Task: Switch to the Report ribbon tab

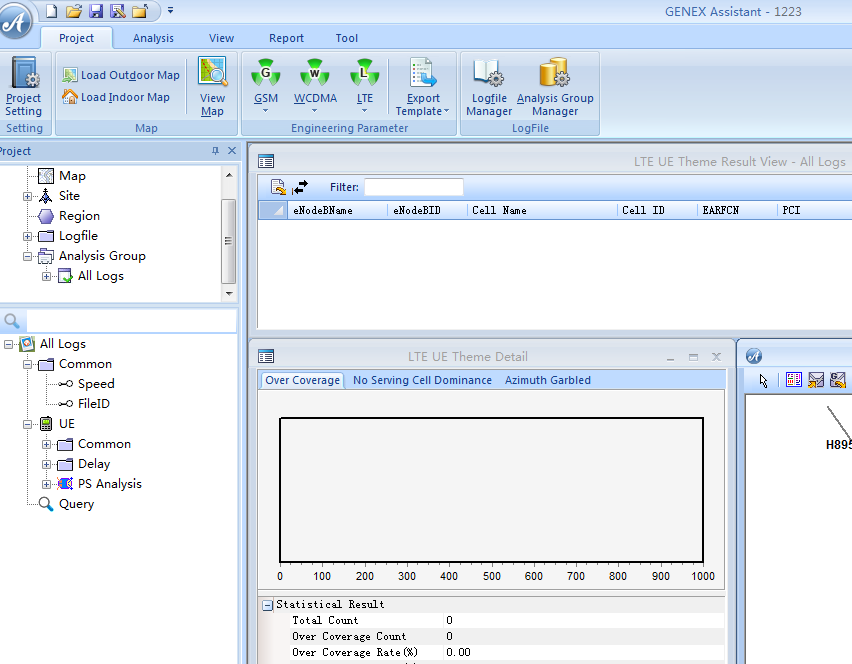Action: click(x=286, y=38)
